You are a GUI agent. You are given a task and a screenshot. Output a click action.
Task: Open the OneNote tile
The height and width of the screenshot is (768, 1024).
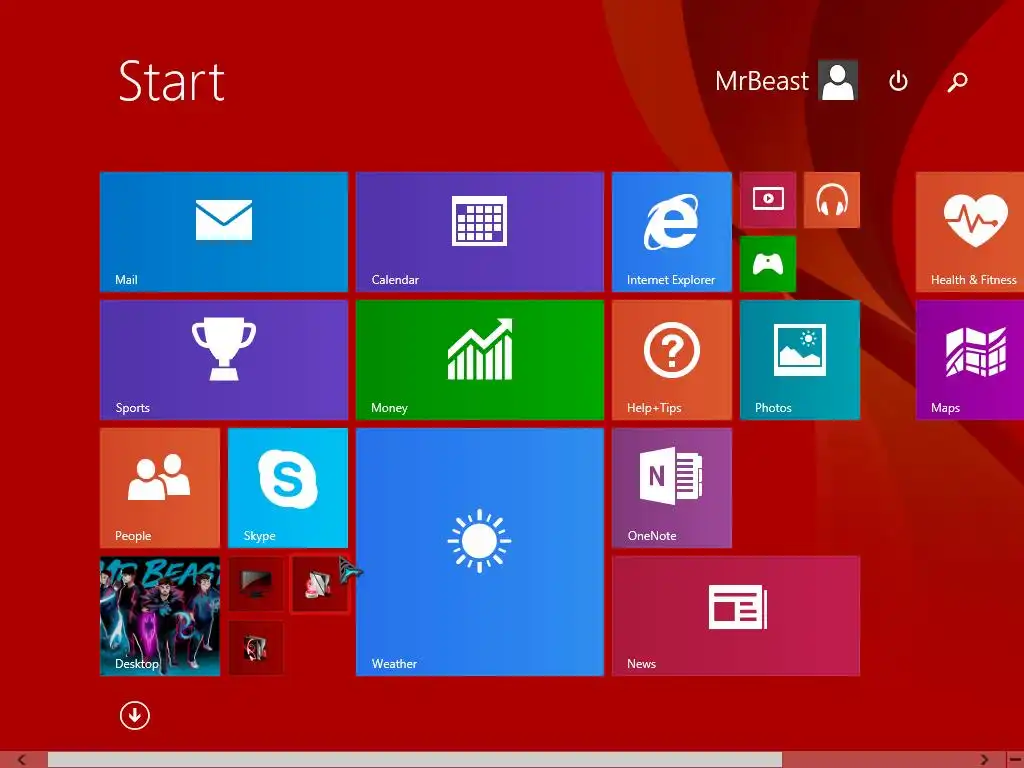[672, 488]
